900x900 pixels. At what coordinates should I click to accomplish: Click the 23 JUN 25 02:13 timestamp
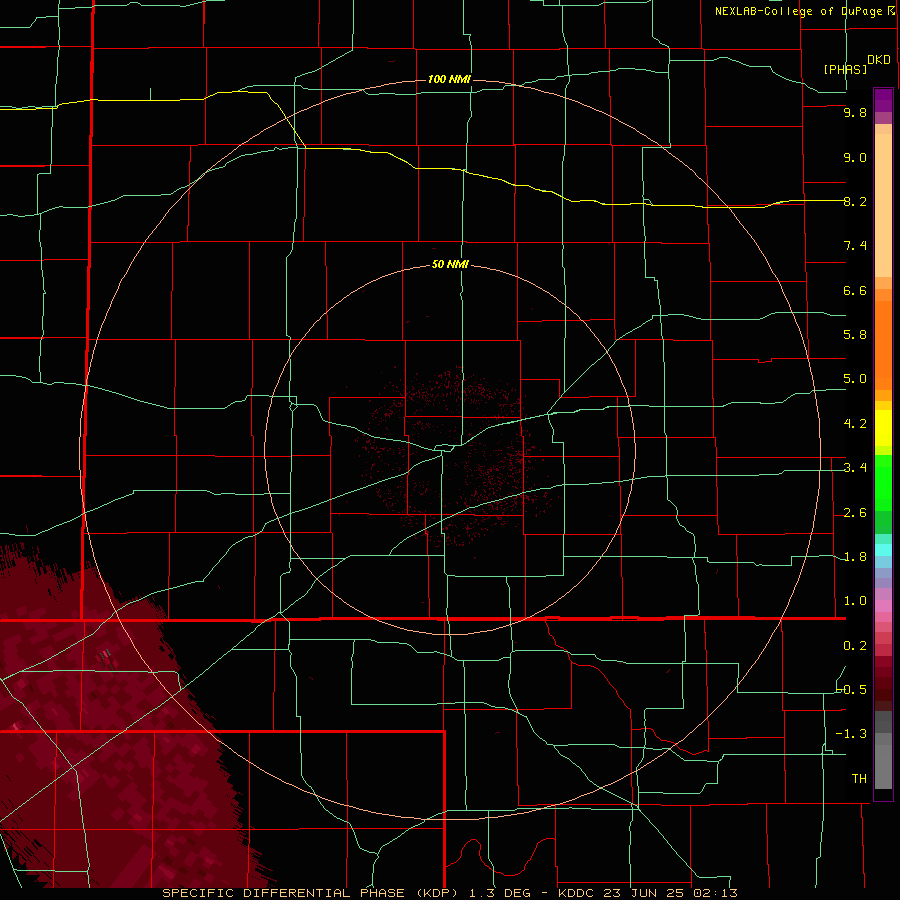670,893
